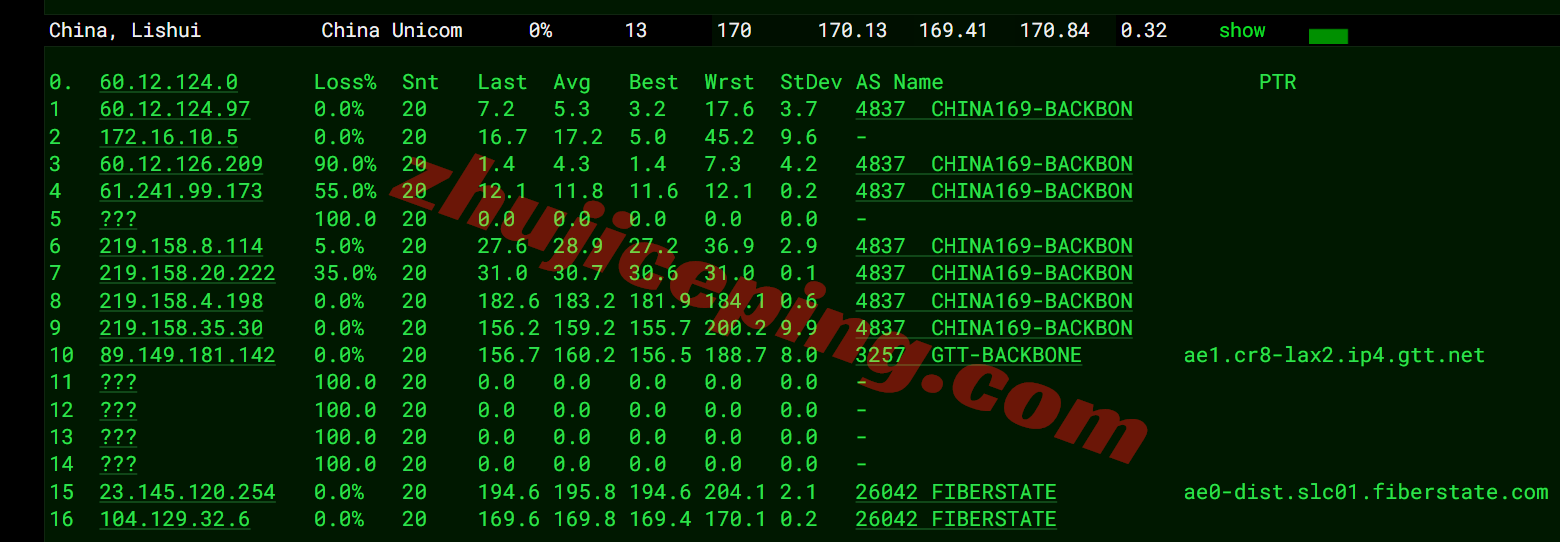
Task: Select PTR text ae1.cr8-lax2.ip4.gtt.net
Action: (x=1334, y=355)
